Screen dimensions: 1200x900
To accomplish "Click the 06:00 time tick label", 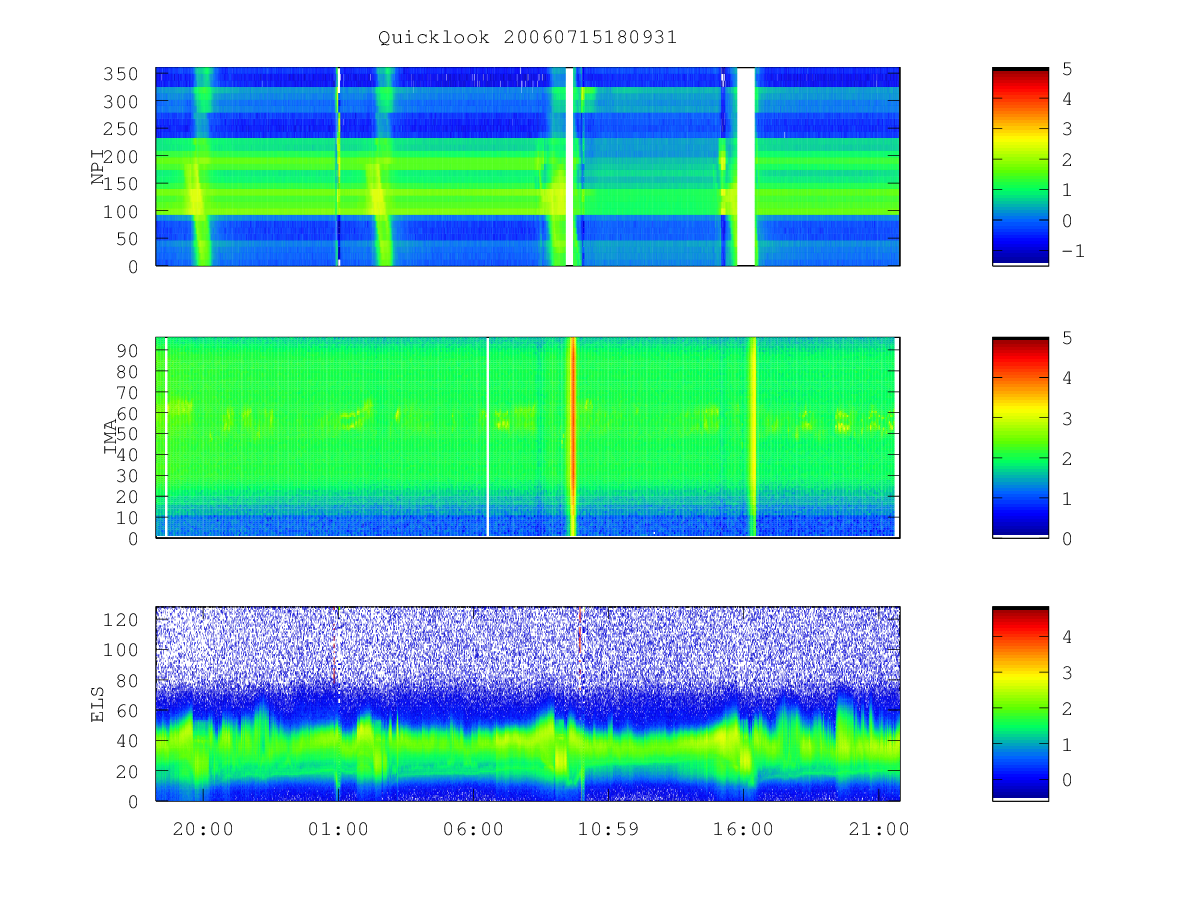I will coord(473,829).
